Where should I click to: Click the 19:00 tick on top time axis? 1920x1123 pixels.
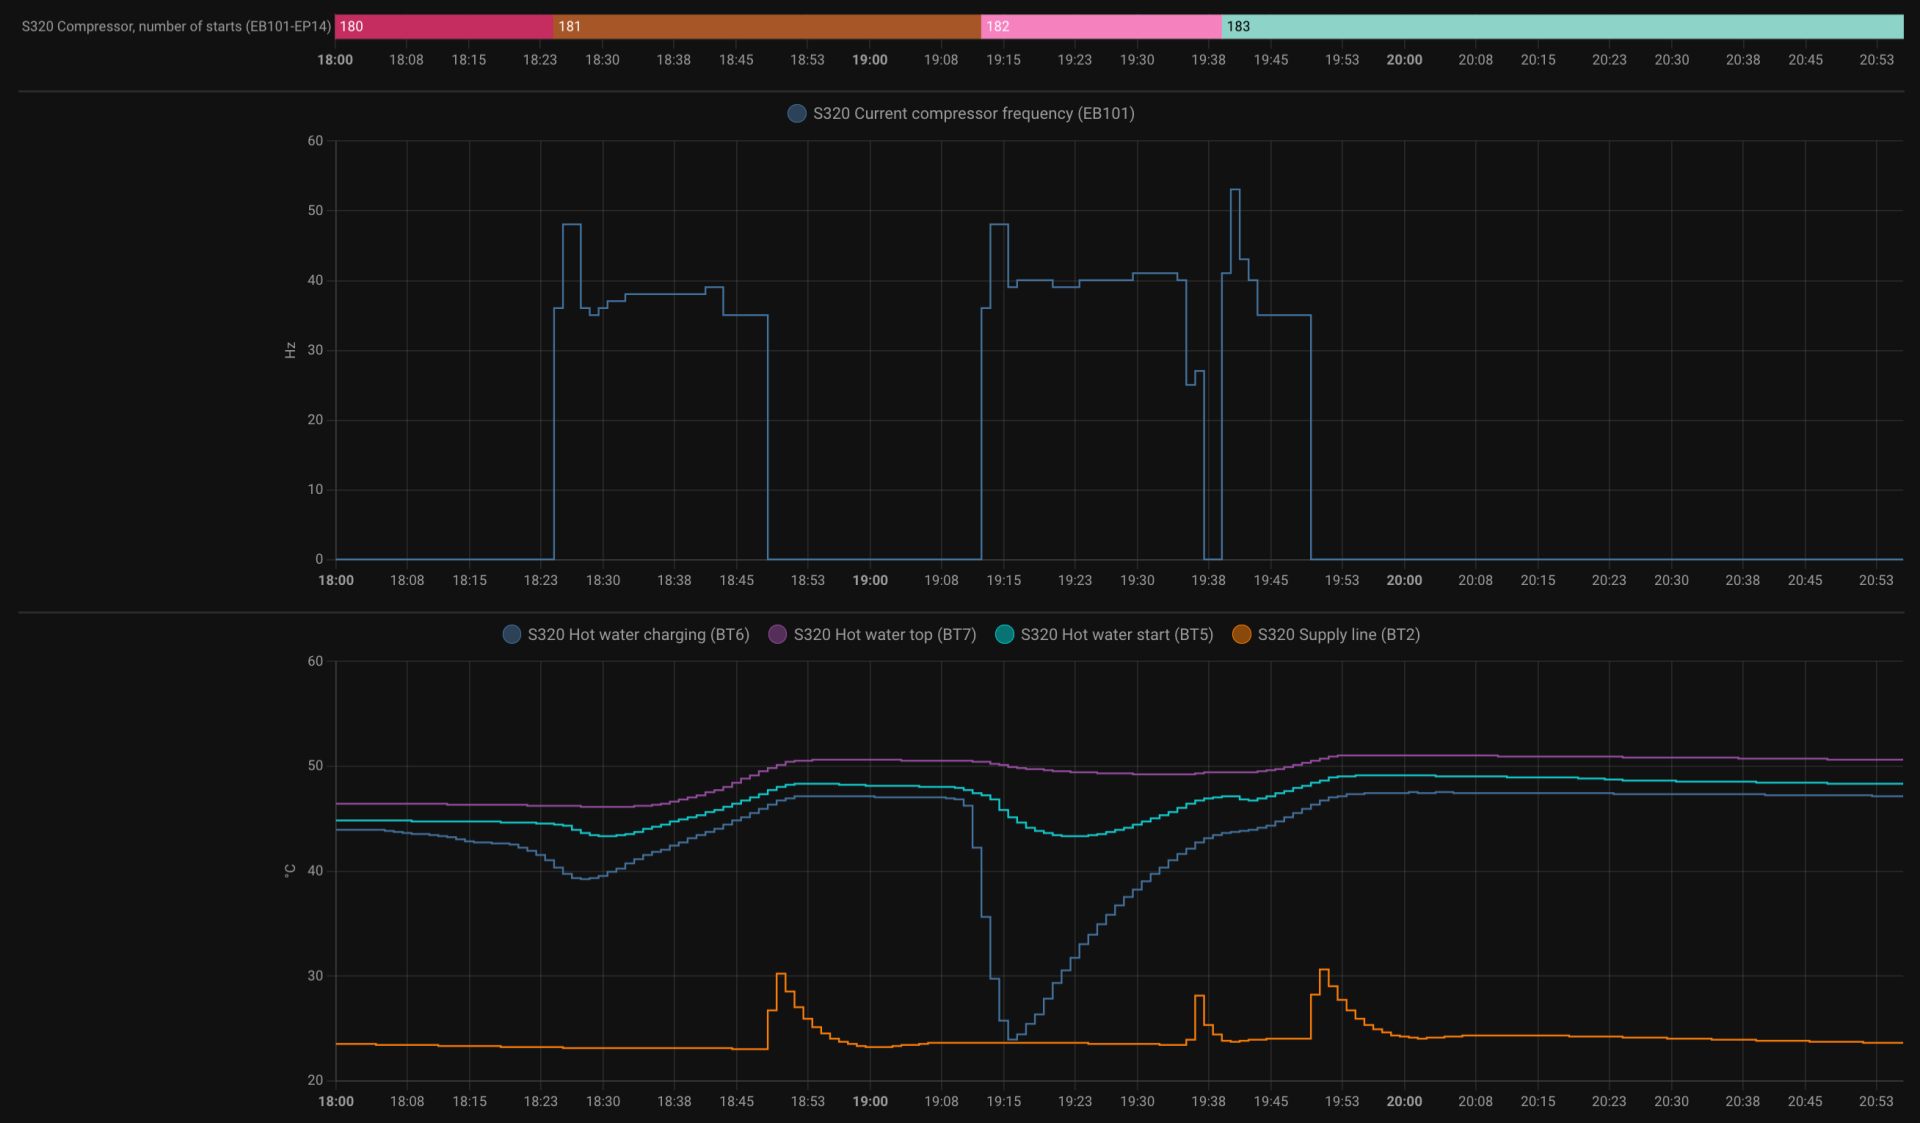click(x=869, y=60)
